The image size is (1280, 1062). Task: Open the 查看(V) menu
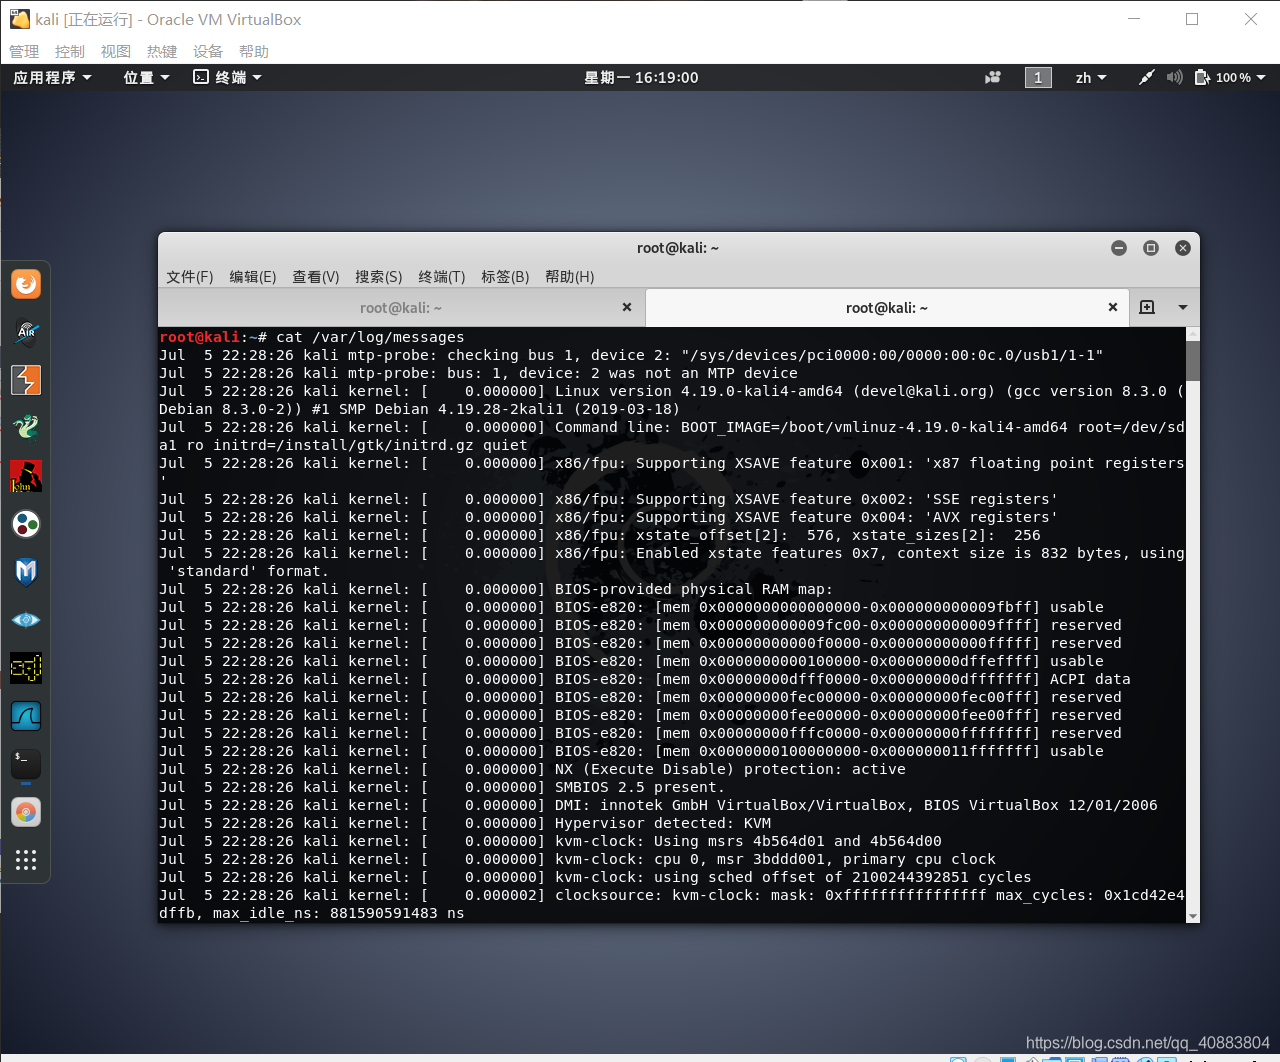316,277
